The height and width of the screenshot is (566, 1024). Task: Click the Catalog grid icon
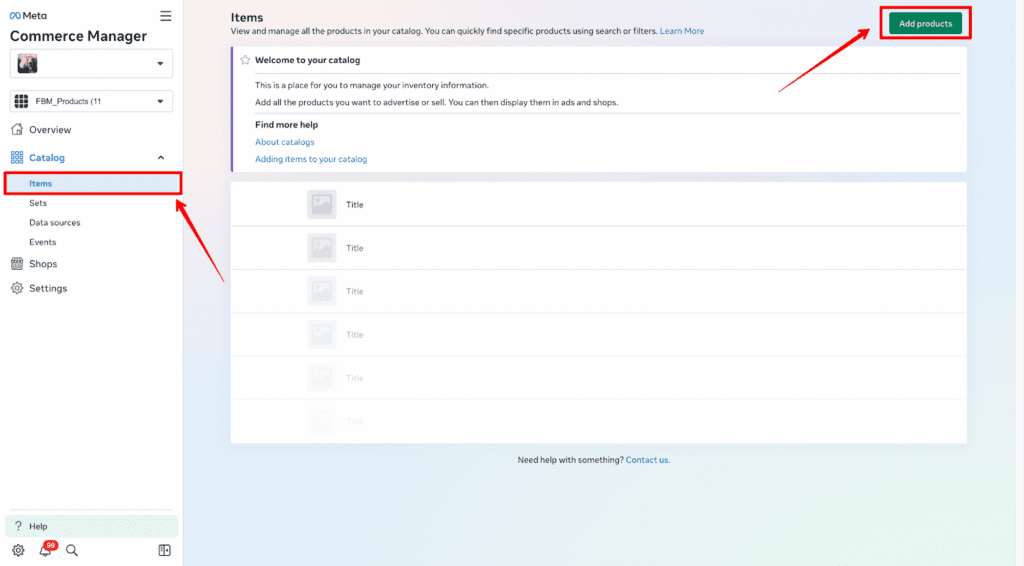17,157
